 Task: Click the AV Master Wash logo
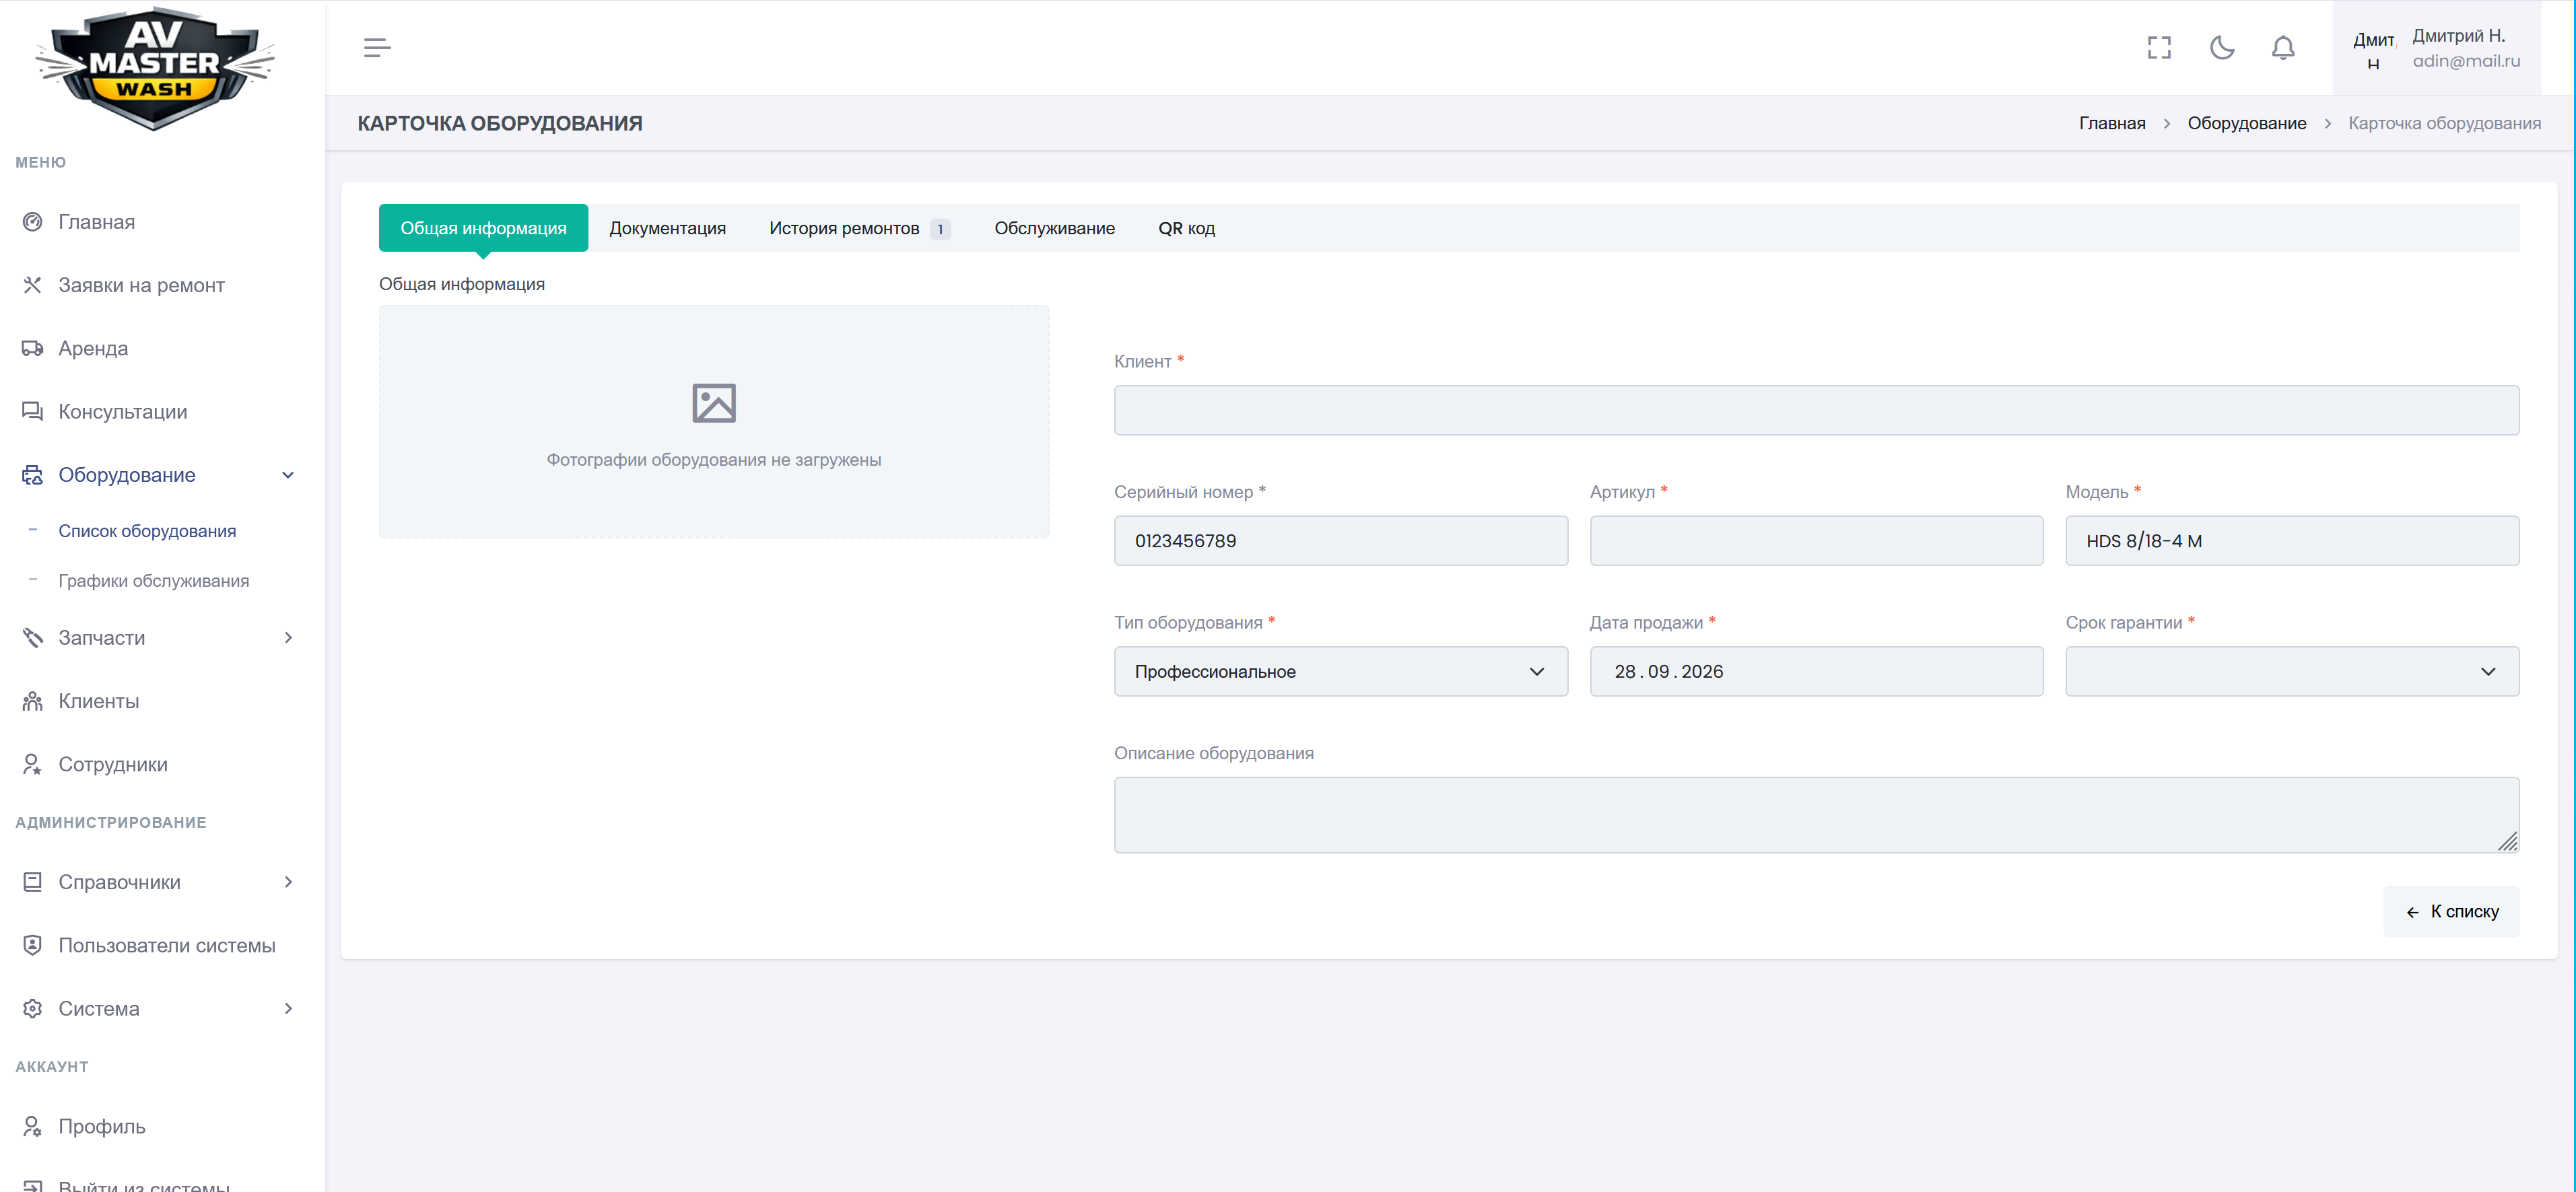[x=154, y=67]
